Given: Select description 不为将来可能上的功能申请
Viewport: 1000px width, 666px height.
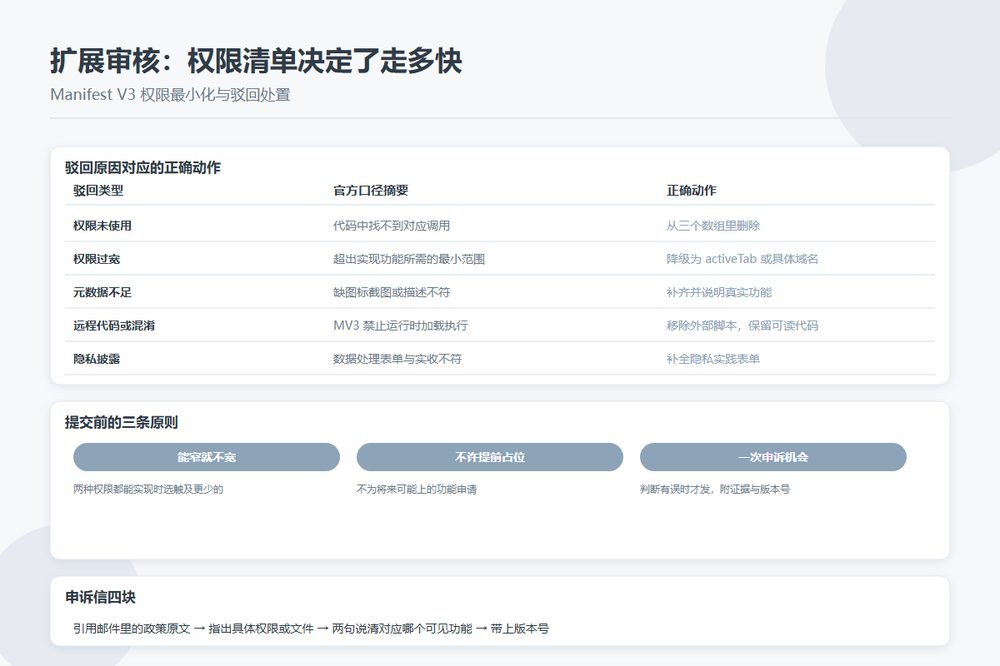Looking at the screenshot, I should pos(416,489).
